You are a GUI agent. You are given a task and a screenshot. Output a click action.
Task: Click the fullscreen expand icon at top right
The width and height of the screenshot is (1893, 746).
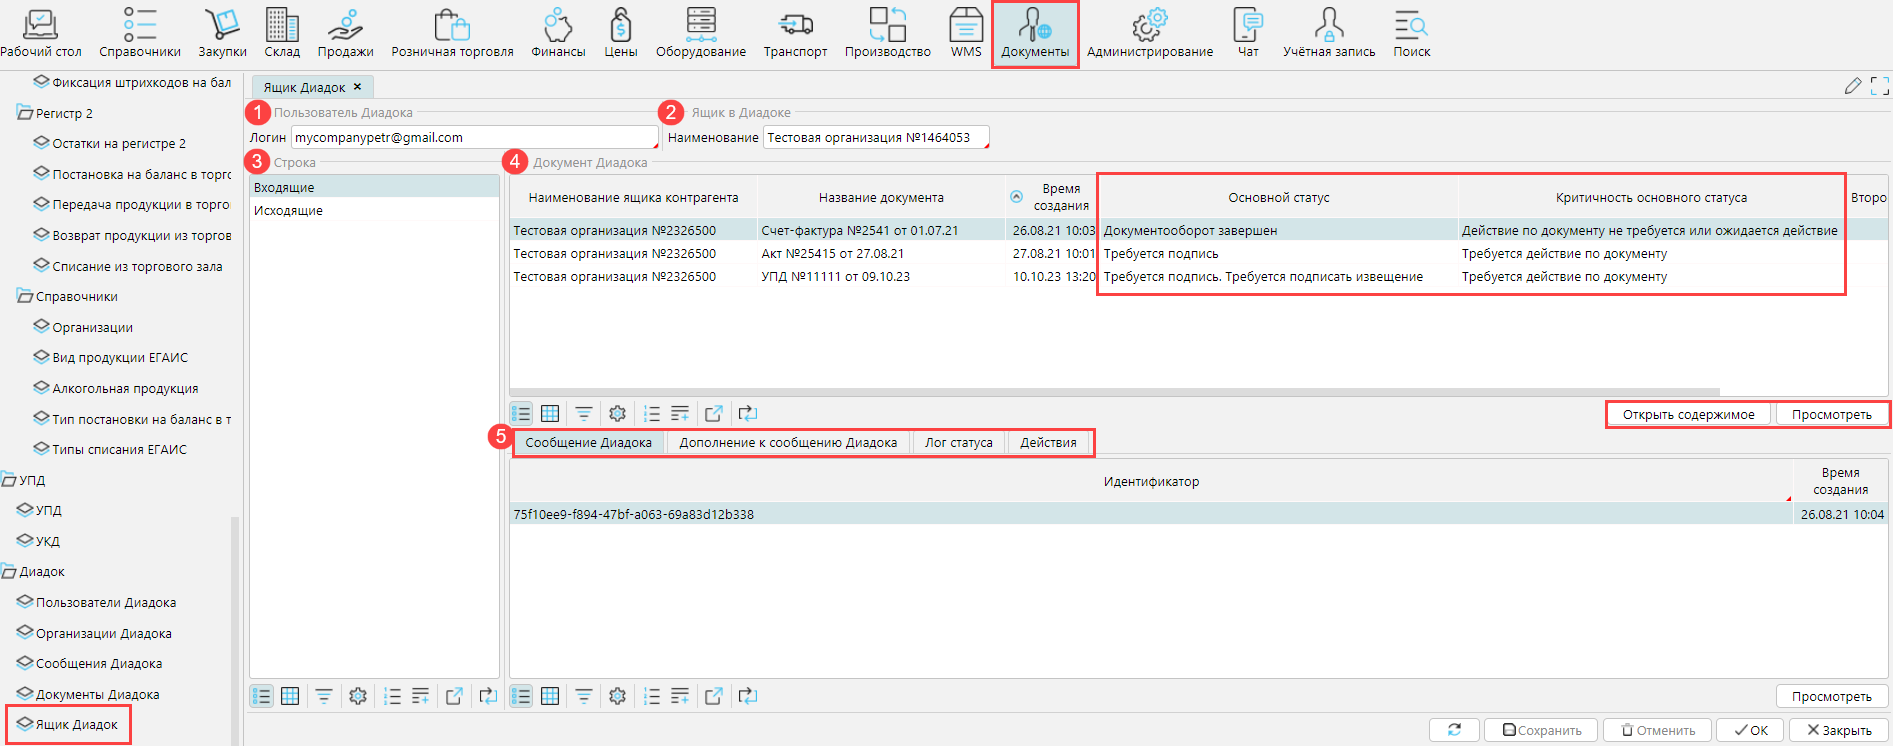(x=1879, y=87)
